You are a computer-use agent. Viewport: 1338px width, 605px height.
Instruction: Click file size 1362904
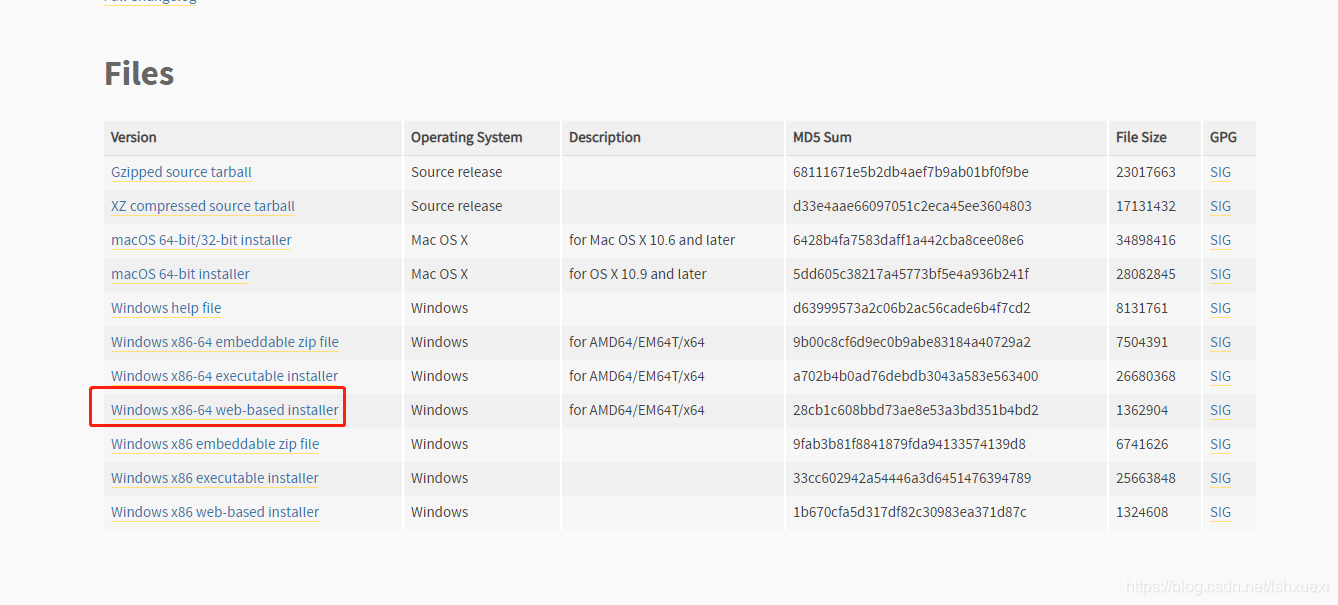point(1142,410)
